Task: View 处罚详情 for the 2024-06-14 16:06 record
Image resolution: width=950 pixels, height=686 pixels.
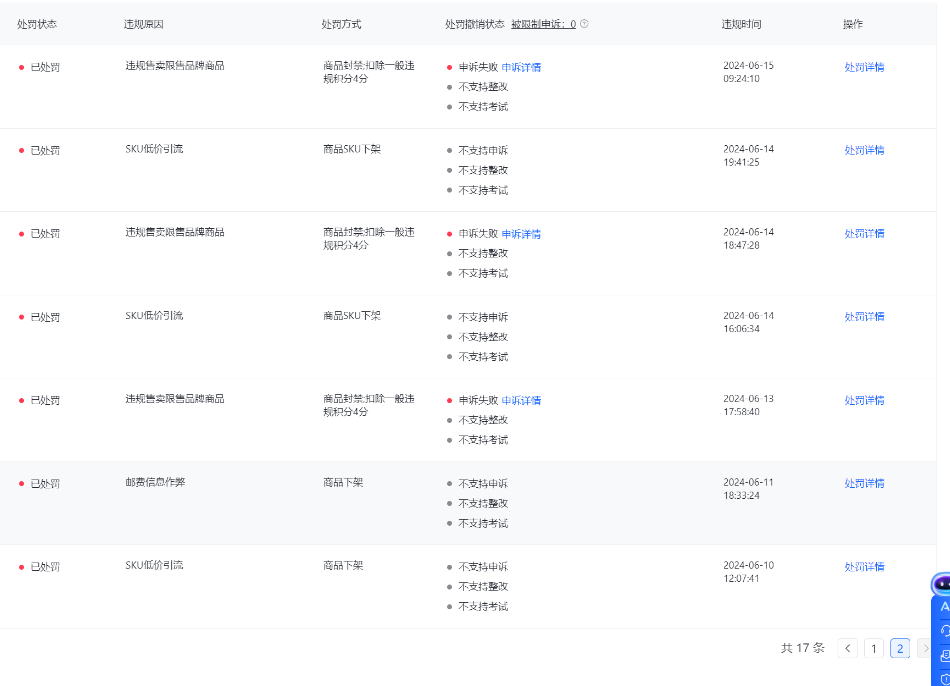Action: [x=864, y=316]
